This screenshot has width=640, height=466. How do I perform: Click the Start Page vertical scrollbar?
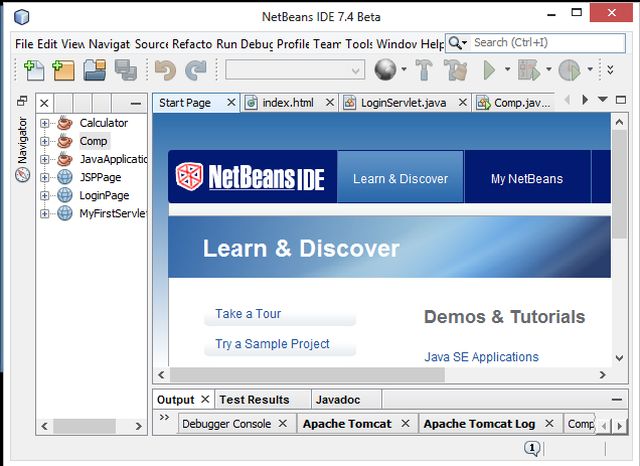click(x=619, y=184)
